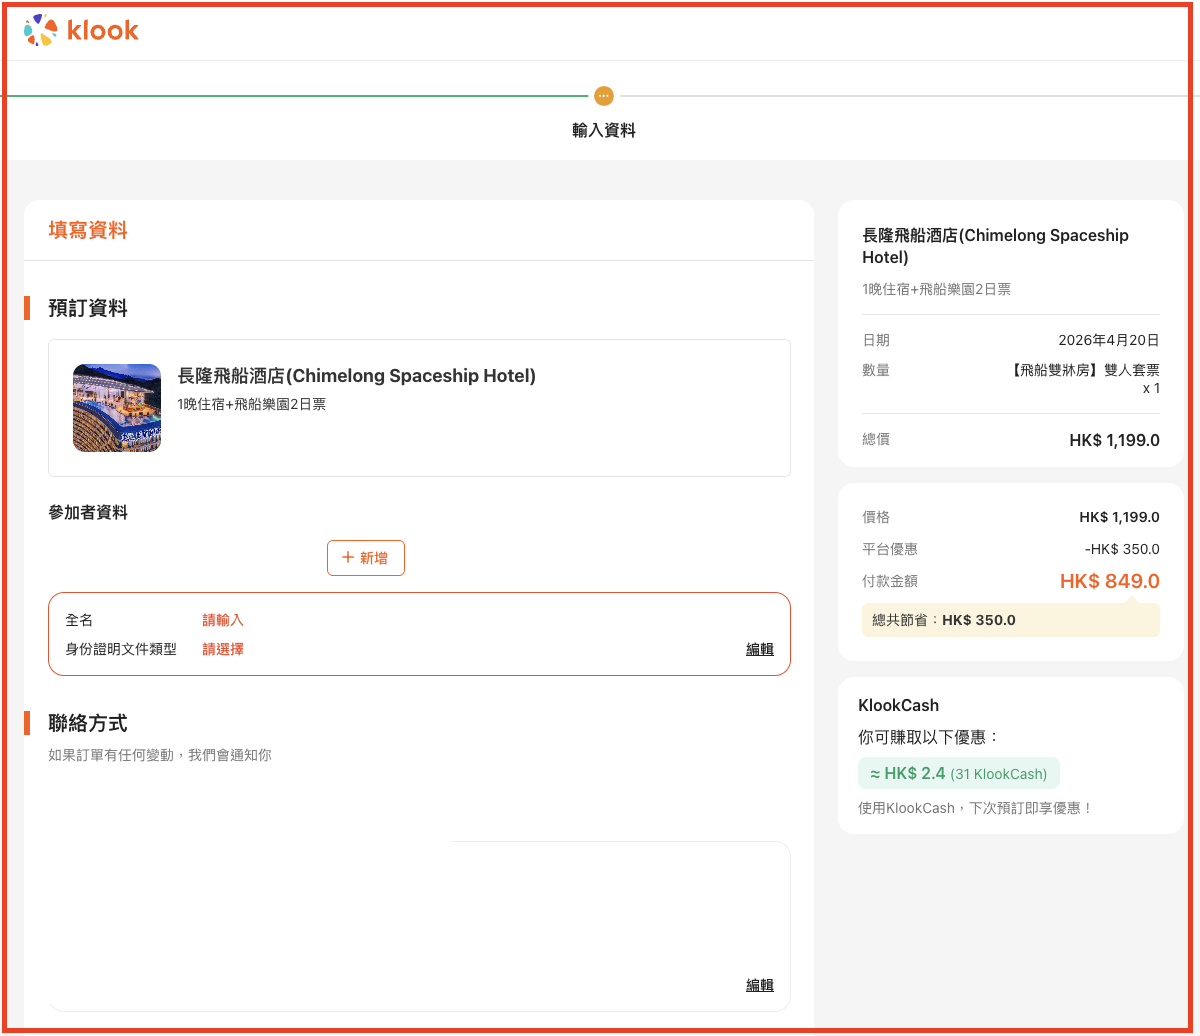Click the Klook logo
1200x1036 pixels.
pyautogui.click(x=81, y=31)
